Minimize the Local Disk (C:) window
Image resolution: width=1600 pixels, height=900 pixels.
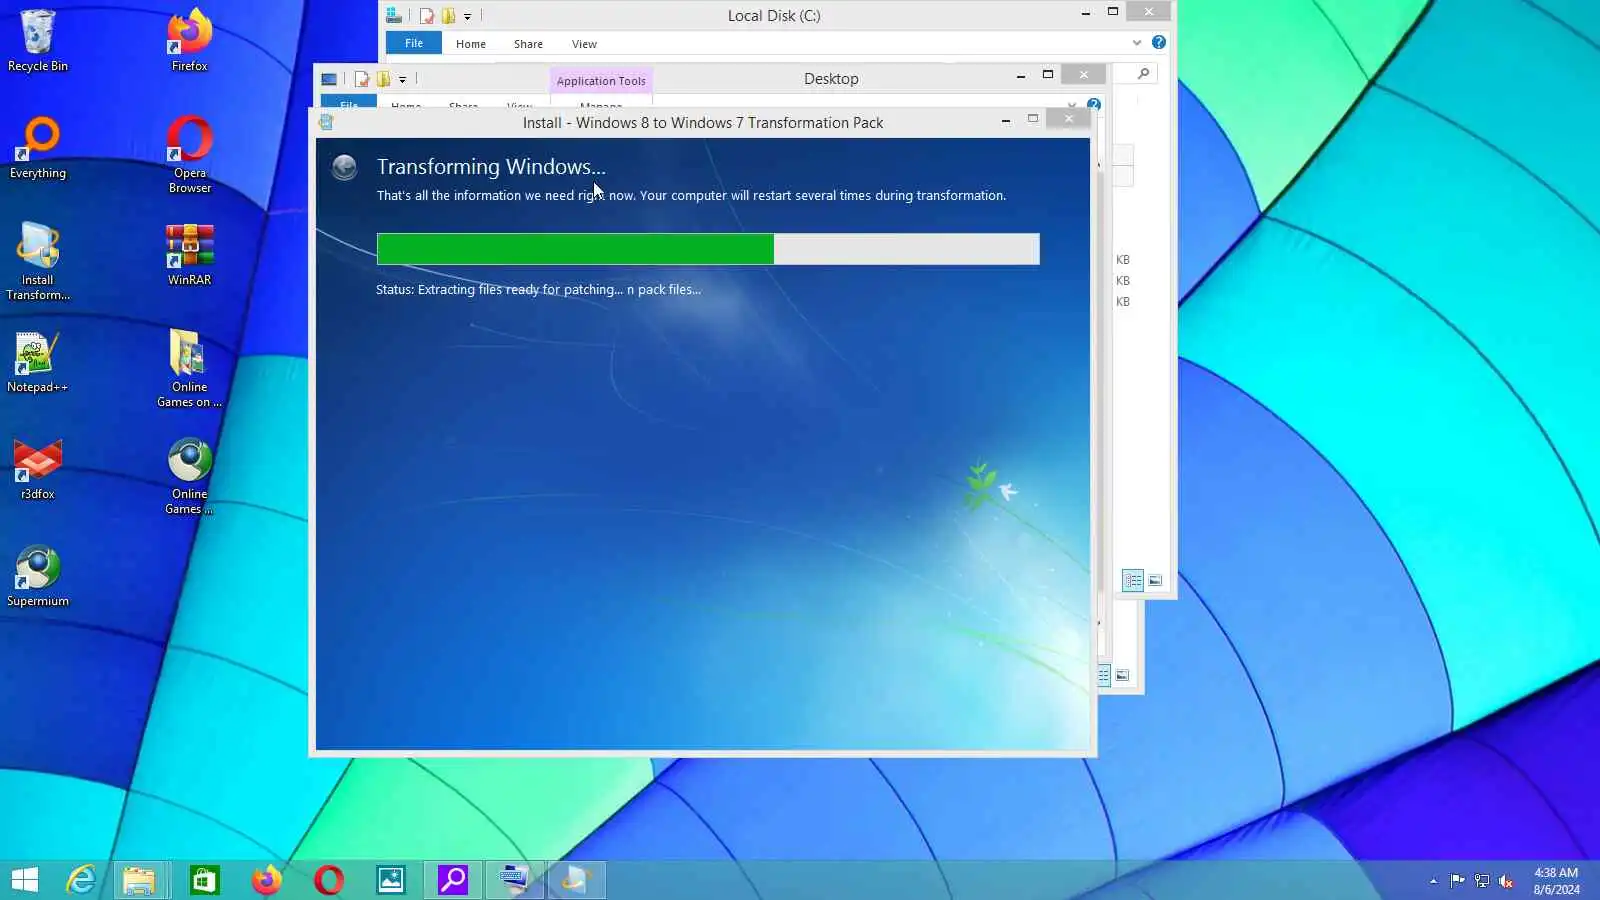tap(1085, 13)
